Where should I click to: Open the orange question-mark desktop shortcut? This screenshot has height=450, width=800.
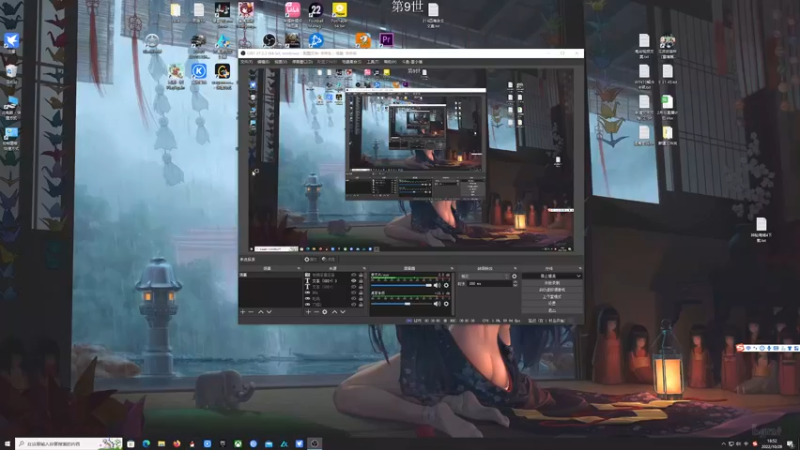click(363, 40)
